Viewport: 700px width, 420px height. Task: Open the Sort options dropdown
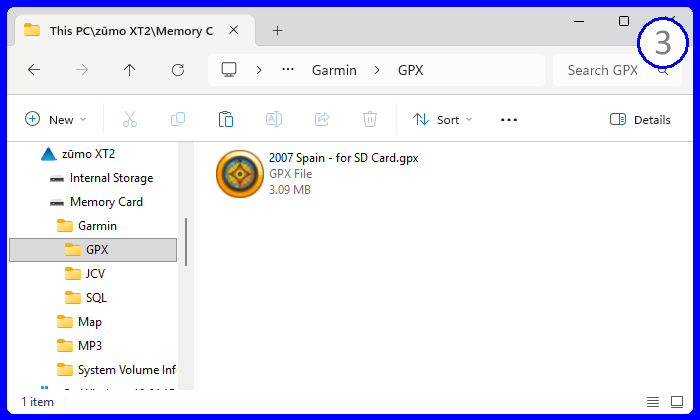(x=442, y=120)
